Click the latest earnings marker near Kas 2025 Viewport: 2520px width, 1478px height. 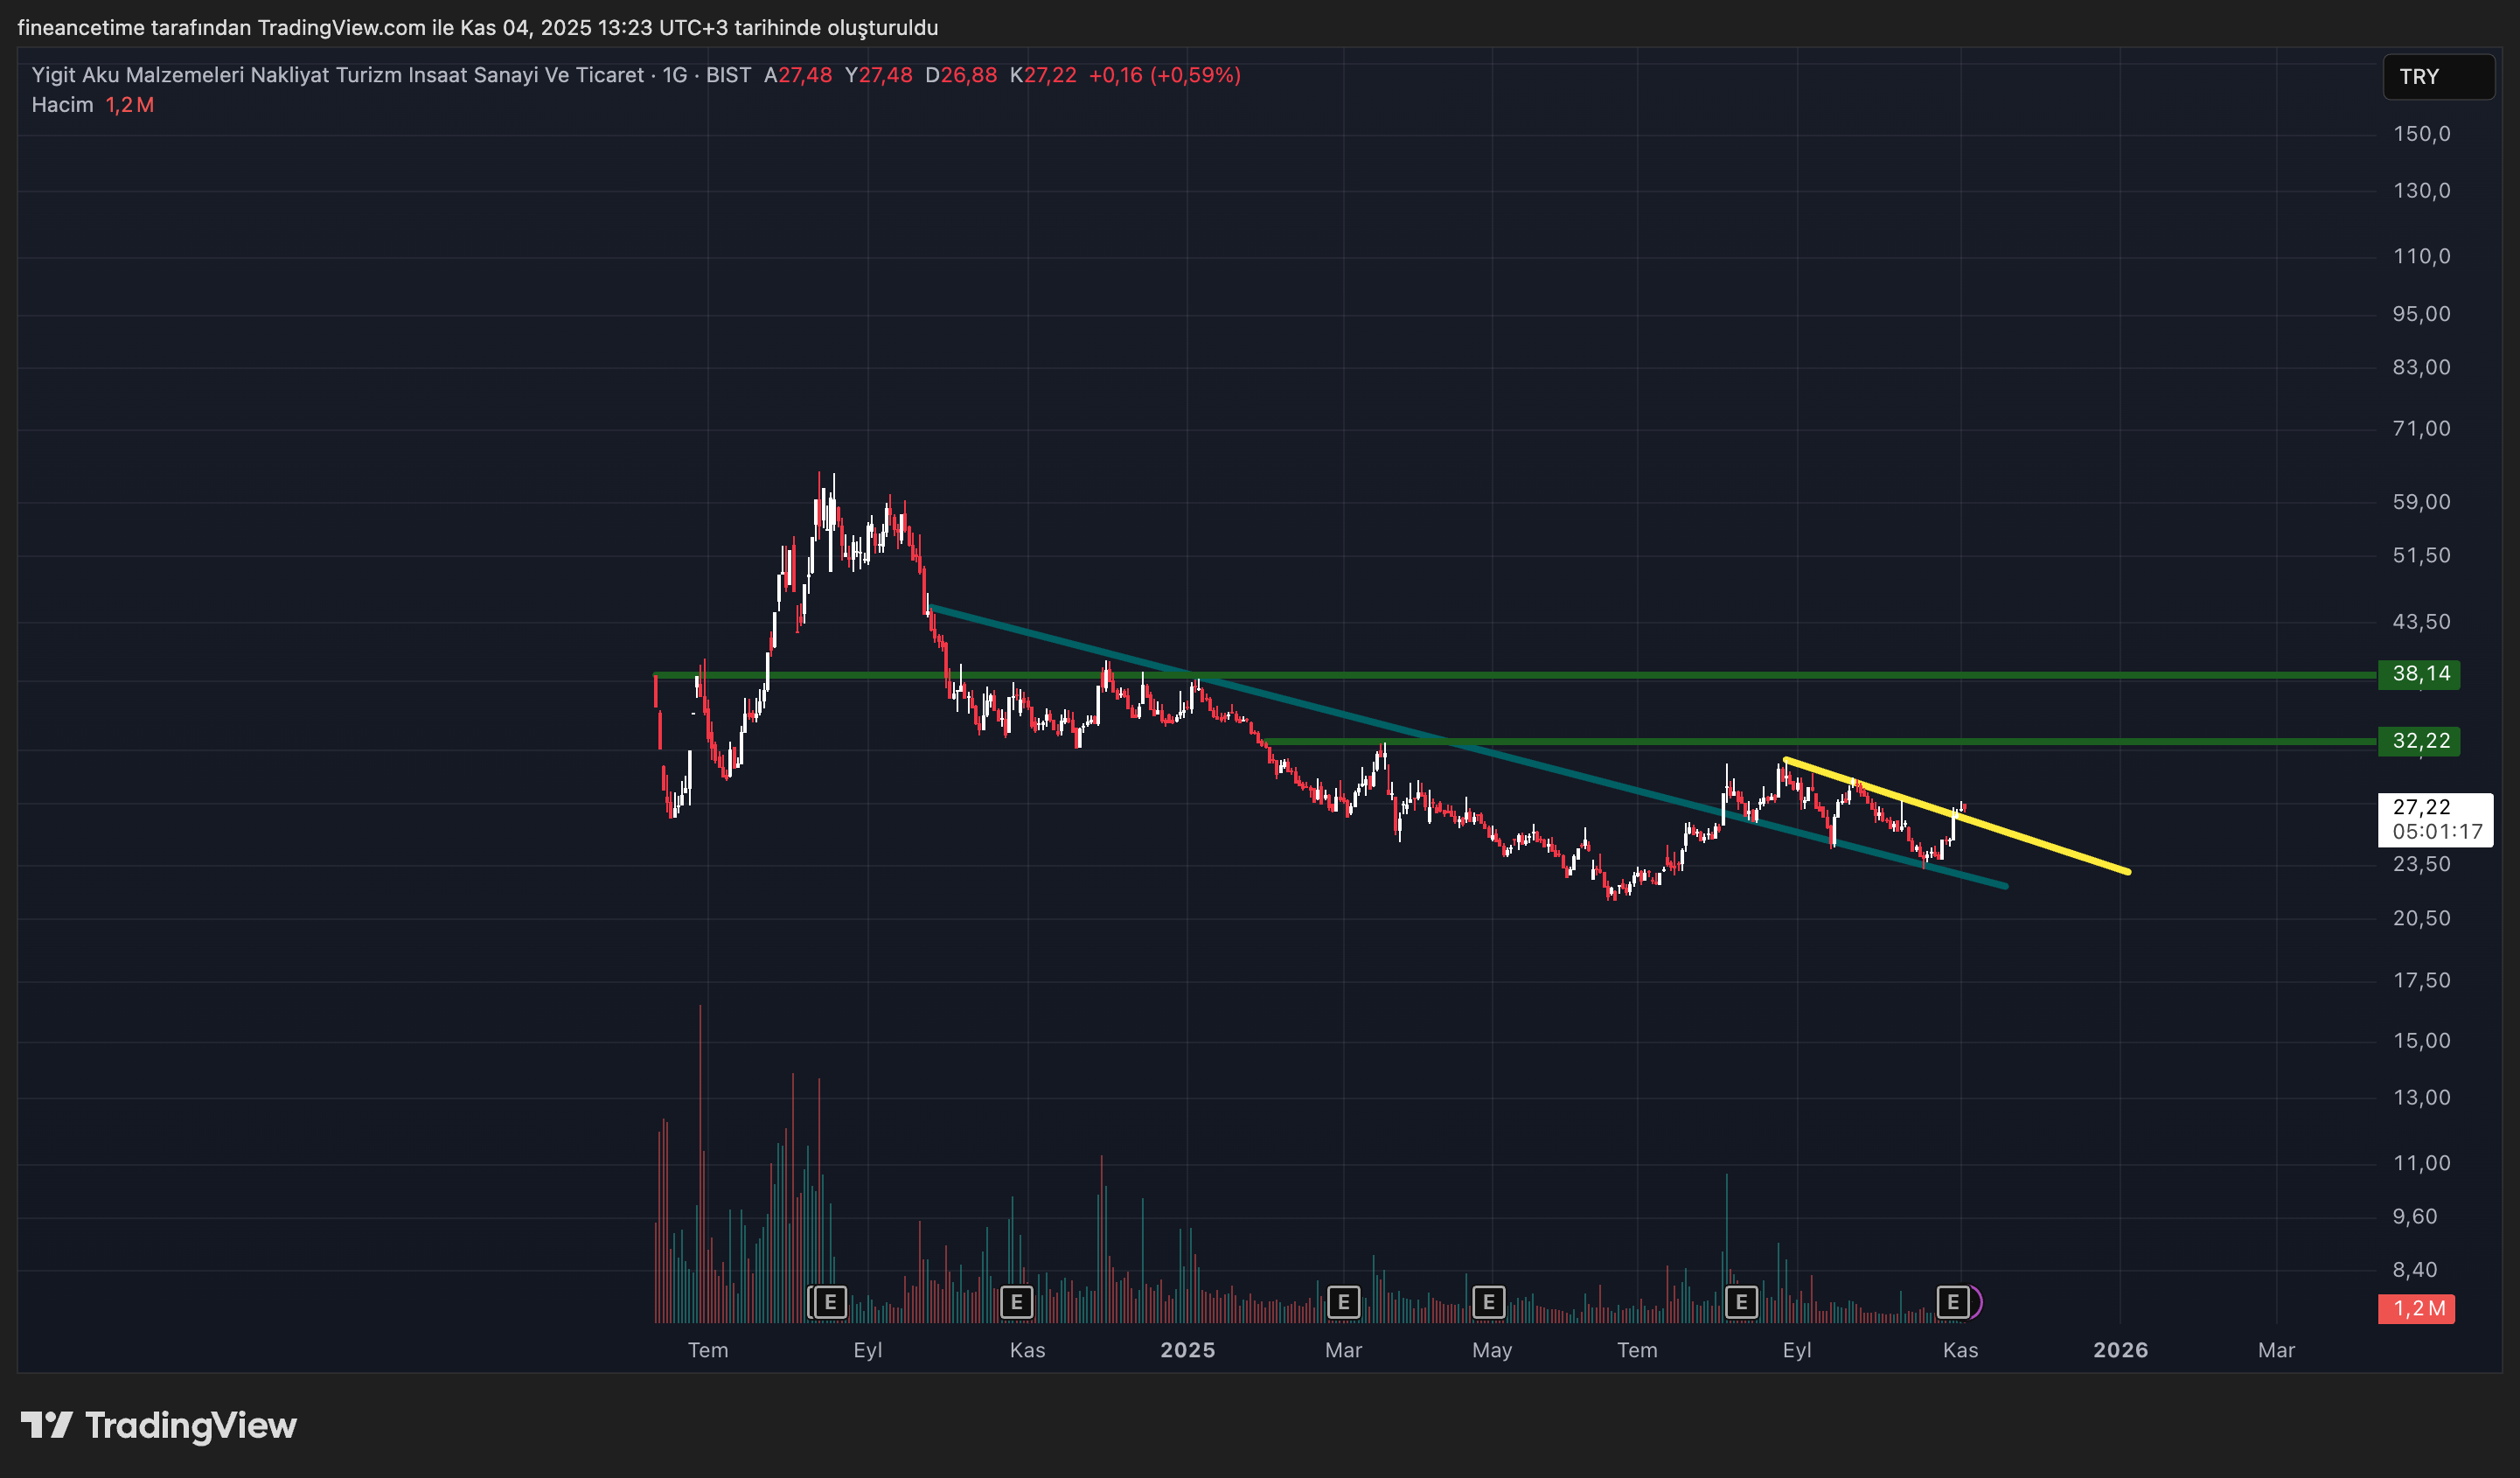pyautogui.click(x=1952, y=1302)
